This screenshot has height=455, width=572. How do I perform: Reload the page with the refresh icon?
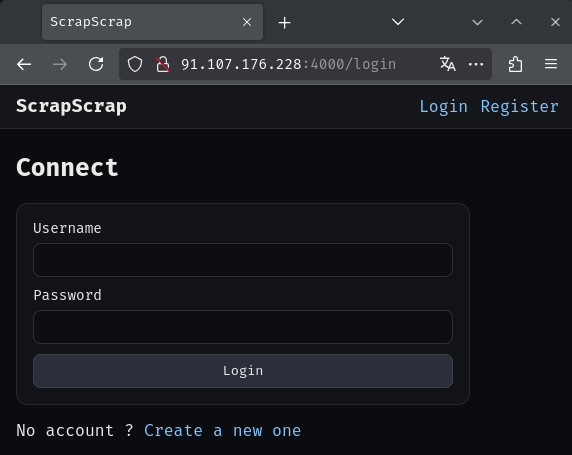coord(96,64)
